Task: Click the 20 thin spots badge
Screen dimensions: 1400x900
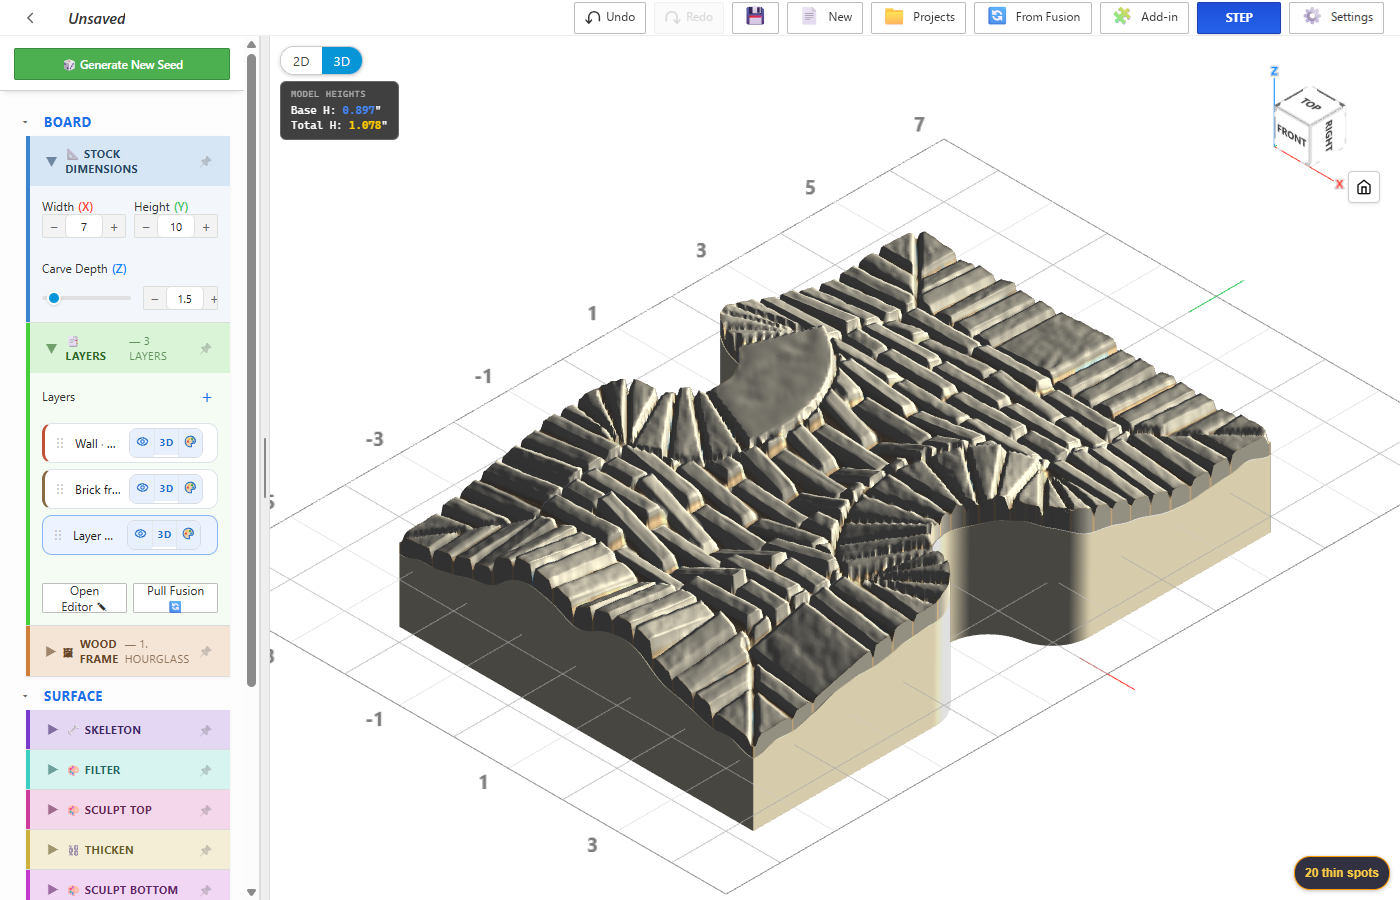Action: tap(1341, 872)
